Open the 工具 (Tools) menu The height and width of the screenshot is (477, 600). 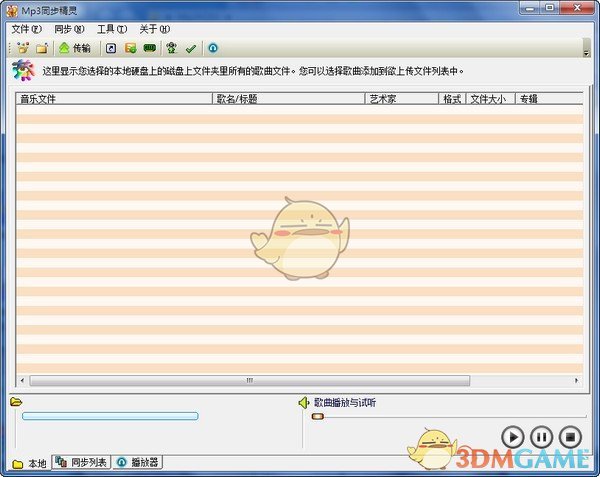pos(111,29)
